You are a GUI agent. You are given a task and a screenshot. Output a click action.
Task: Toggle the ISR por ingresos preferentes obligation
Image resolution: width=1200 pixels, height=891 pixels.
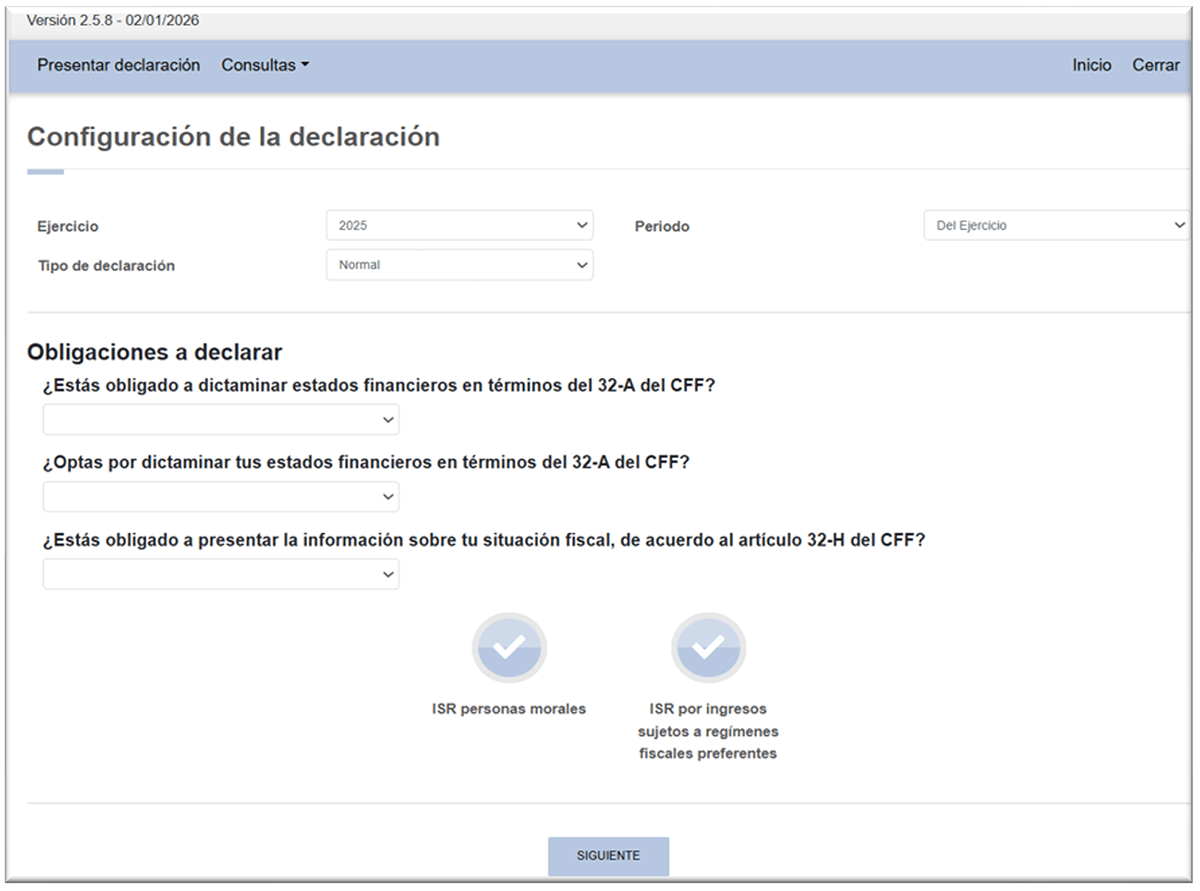point(709,647)
